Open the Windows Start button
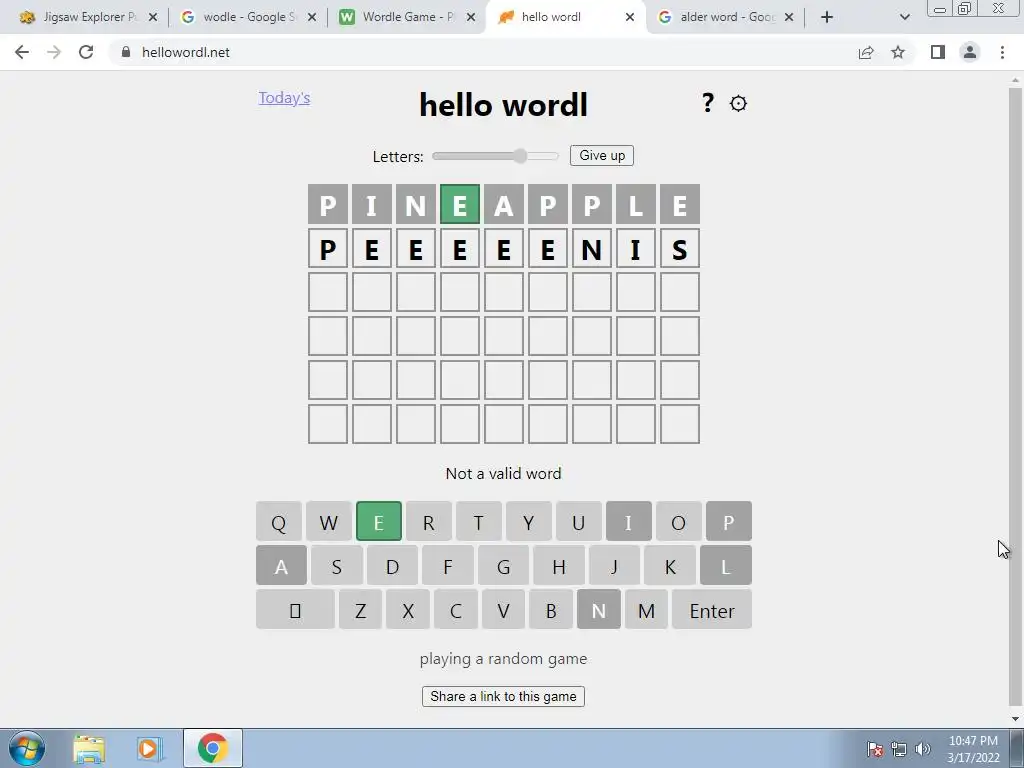 [27, 748]
